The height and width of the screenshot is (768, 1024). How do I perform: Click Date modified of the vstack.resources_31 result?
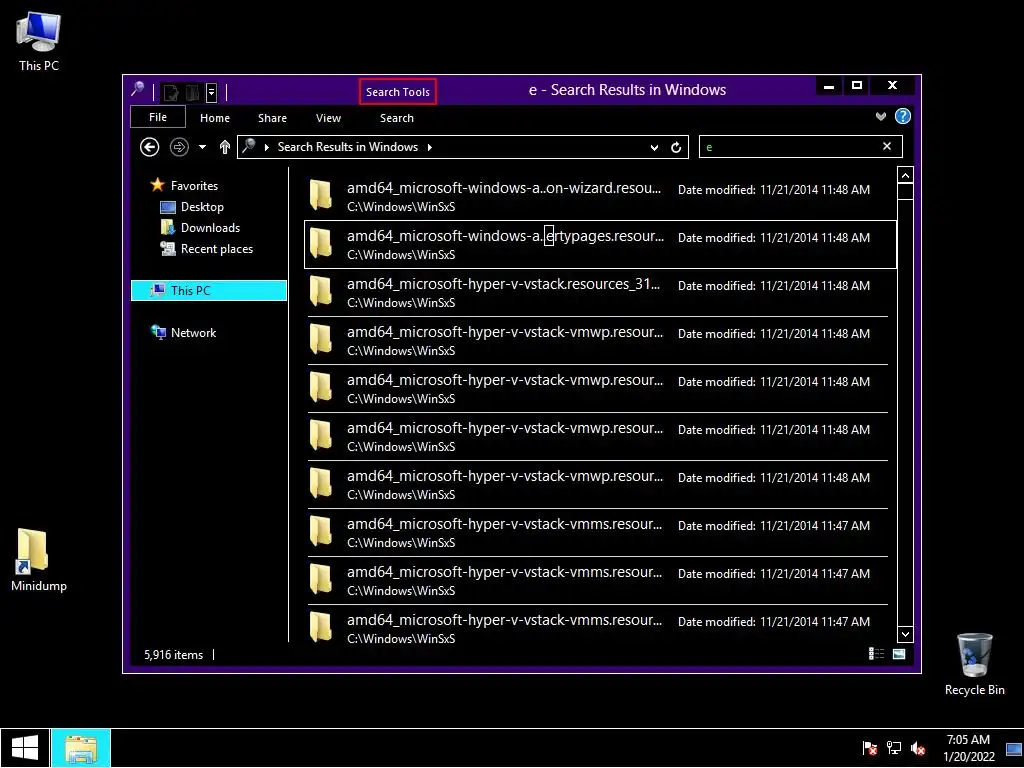pyautogui.click(x=774, y=286)
